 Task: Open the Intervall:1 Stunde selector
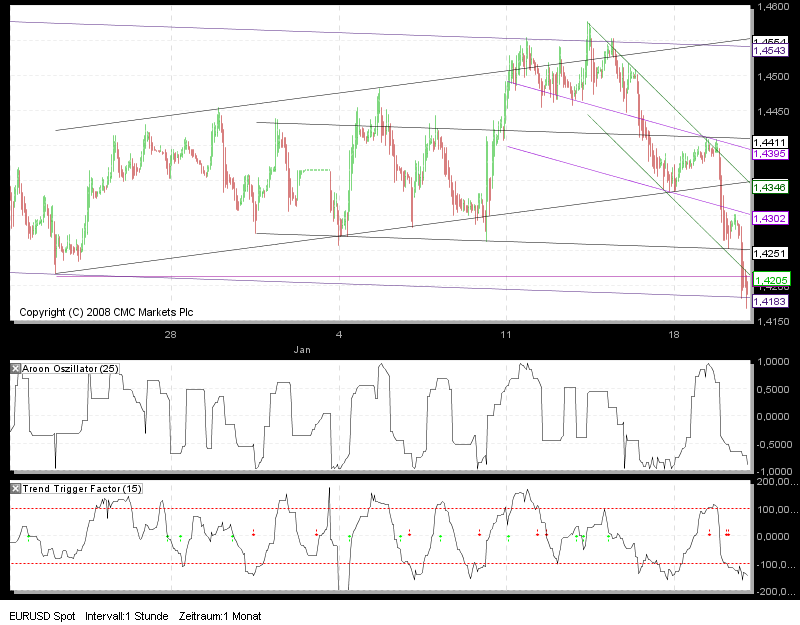(131, 617)
